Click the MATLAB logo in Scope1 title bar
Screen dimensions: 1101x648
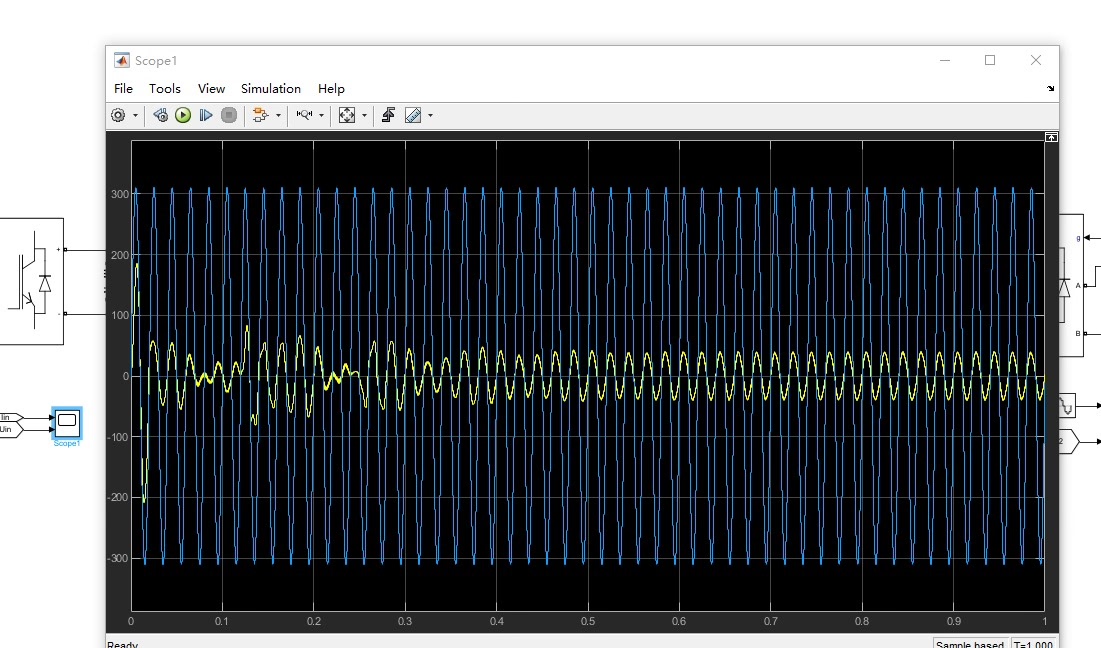[122, 60]
